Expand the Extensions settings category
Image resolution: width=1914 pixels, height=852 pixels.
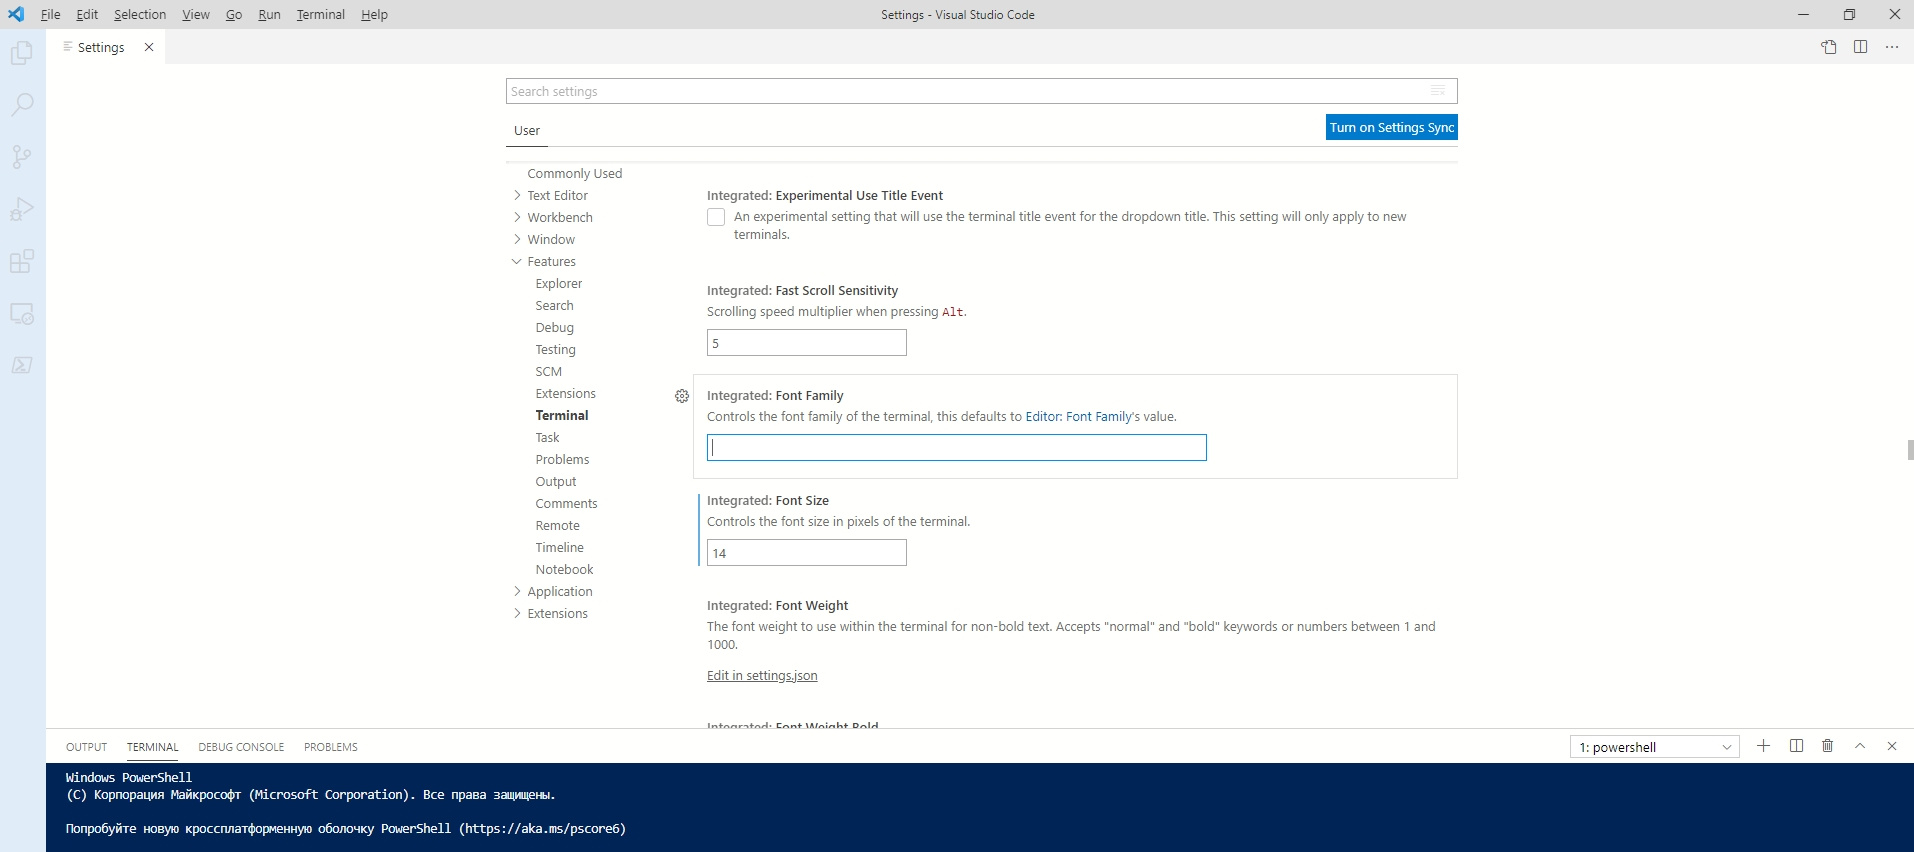click(517, 613)
